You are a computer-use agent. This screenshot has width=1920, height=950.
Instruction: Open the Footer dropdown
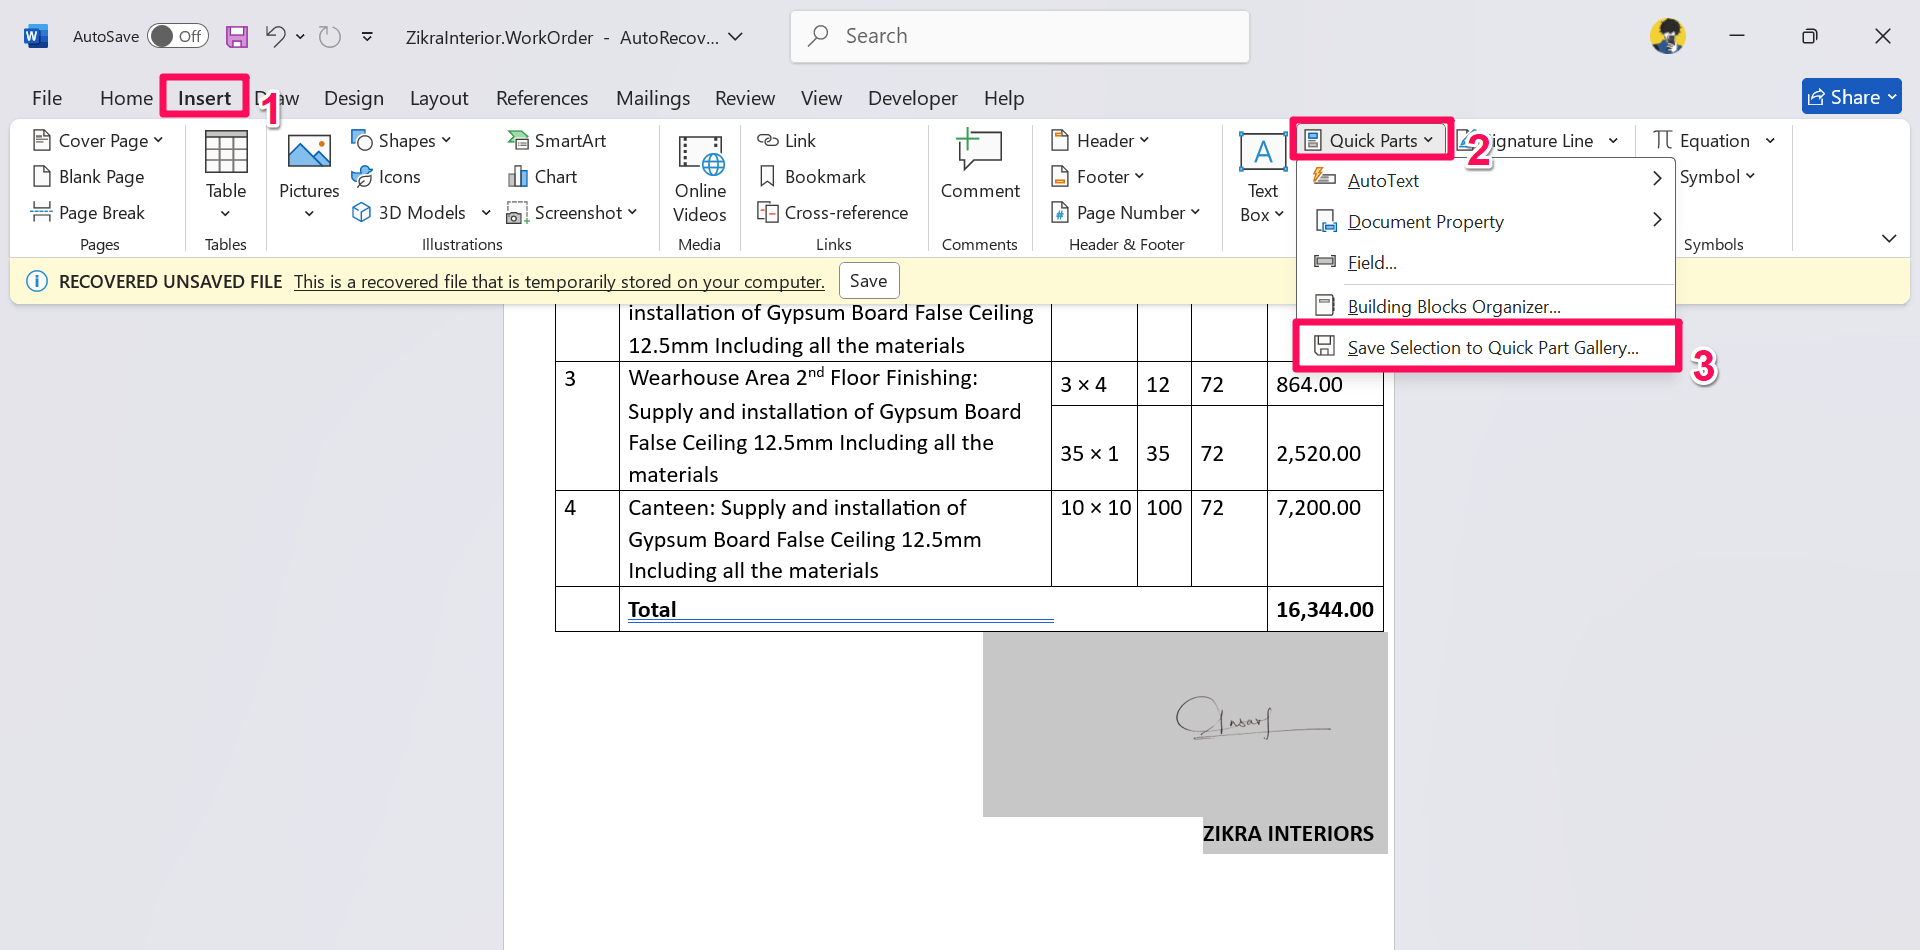tap(1097, 177)
